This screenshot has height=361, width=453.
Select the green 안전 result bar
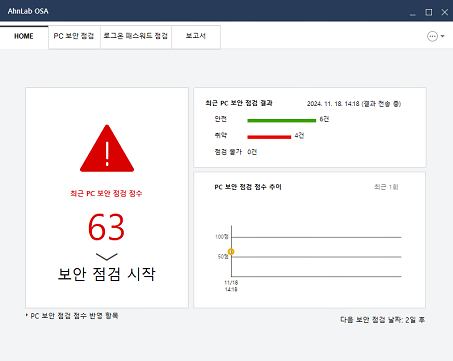(281, 120)
